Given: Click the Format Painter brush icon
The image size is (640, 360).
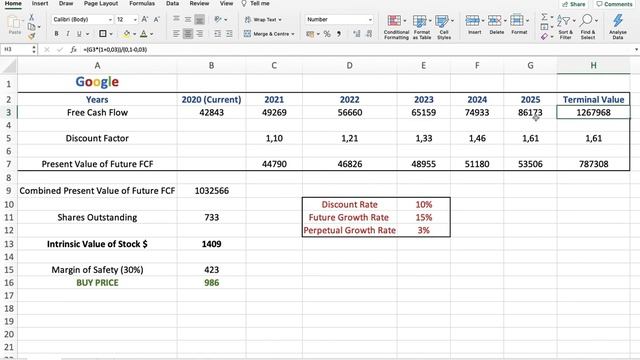Looking at the screenshot, I should pyautogui.click(x=31, y=36).
